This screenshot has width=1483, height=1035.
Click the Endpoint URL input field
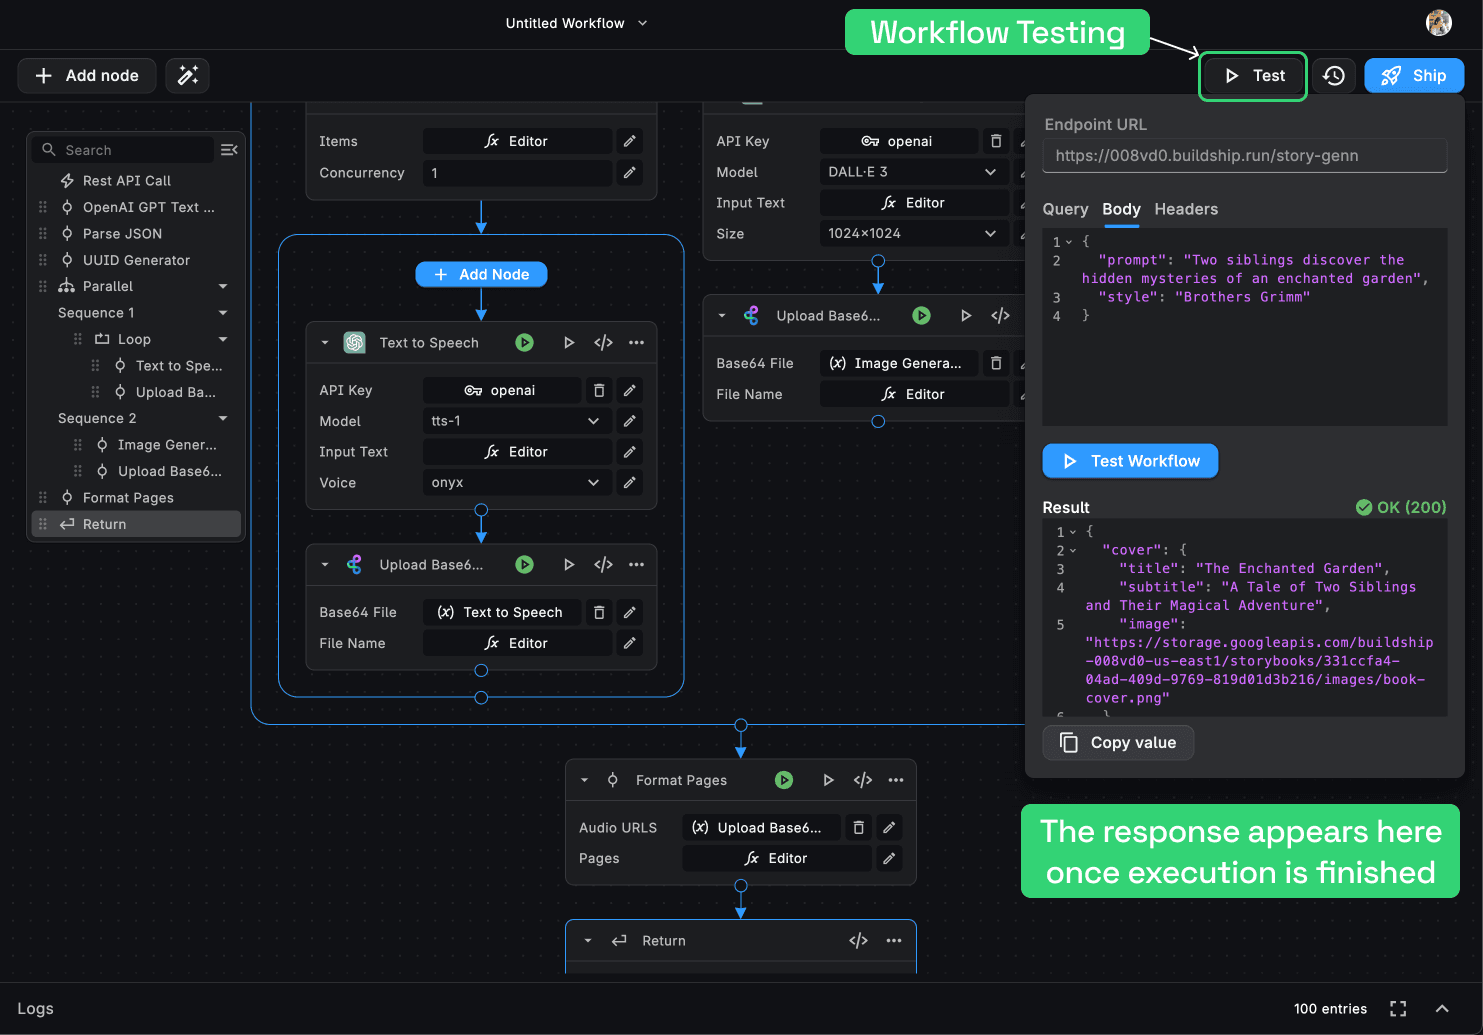(1244, 156)
